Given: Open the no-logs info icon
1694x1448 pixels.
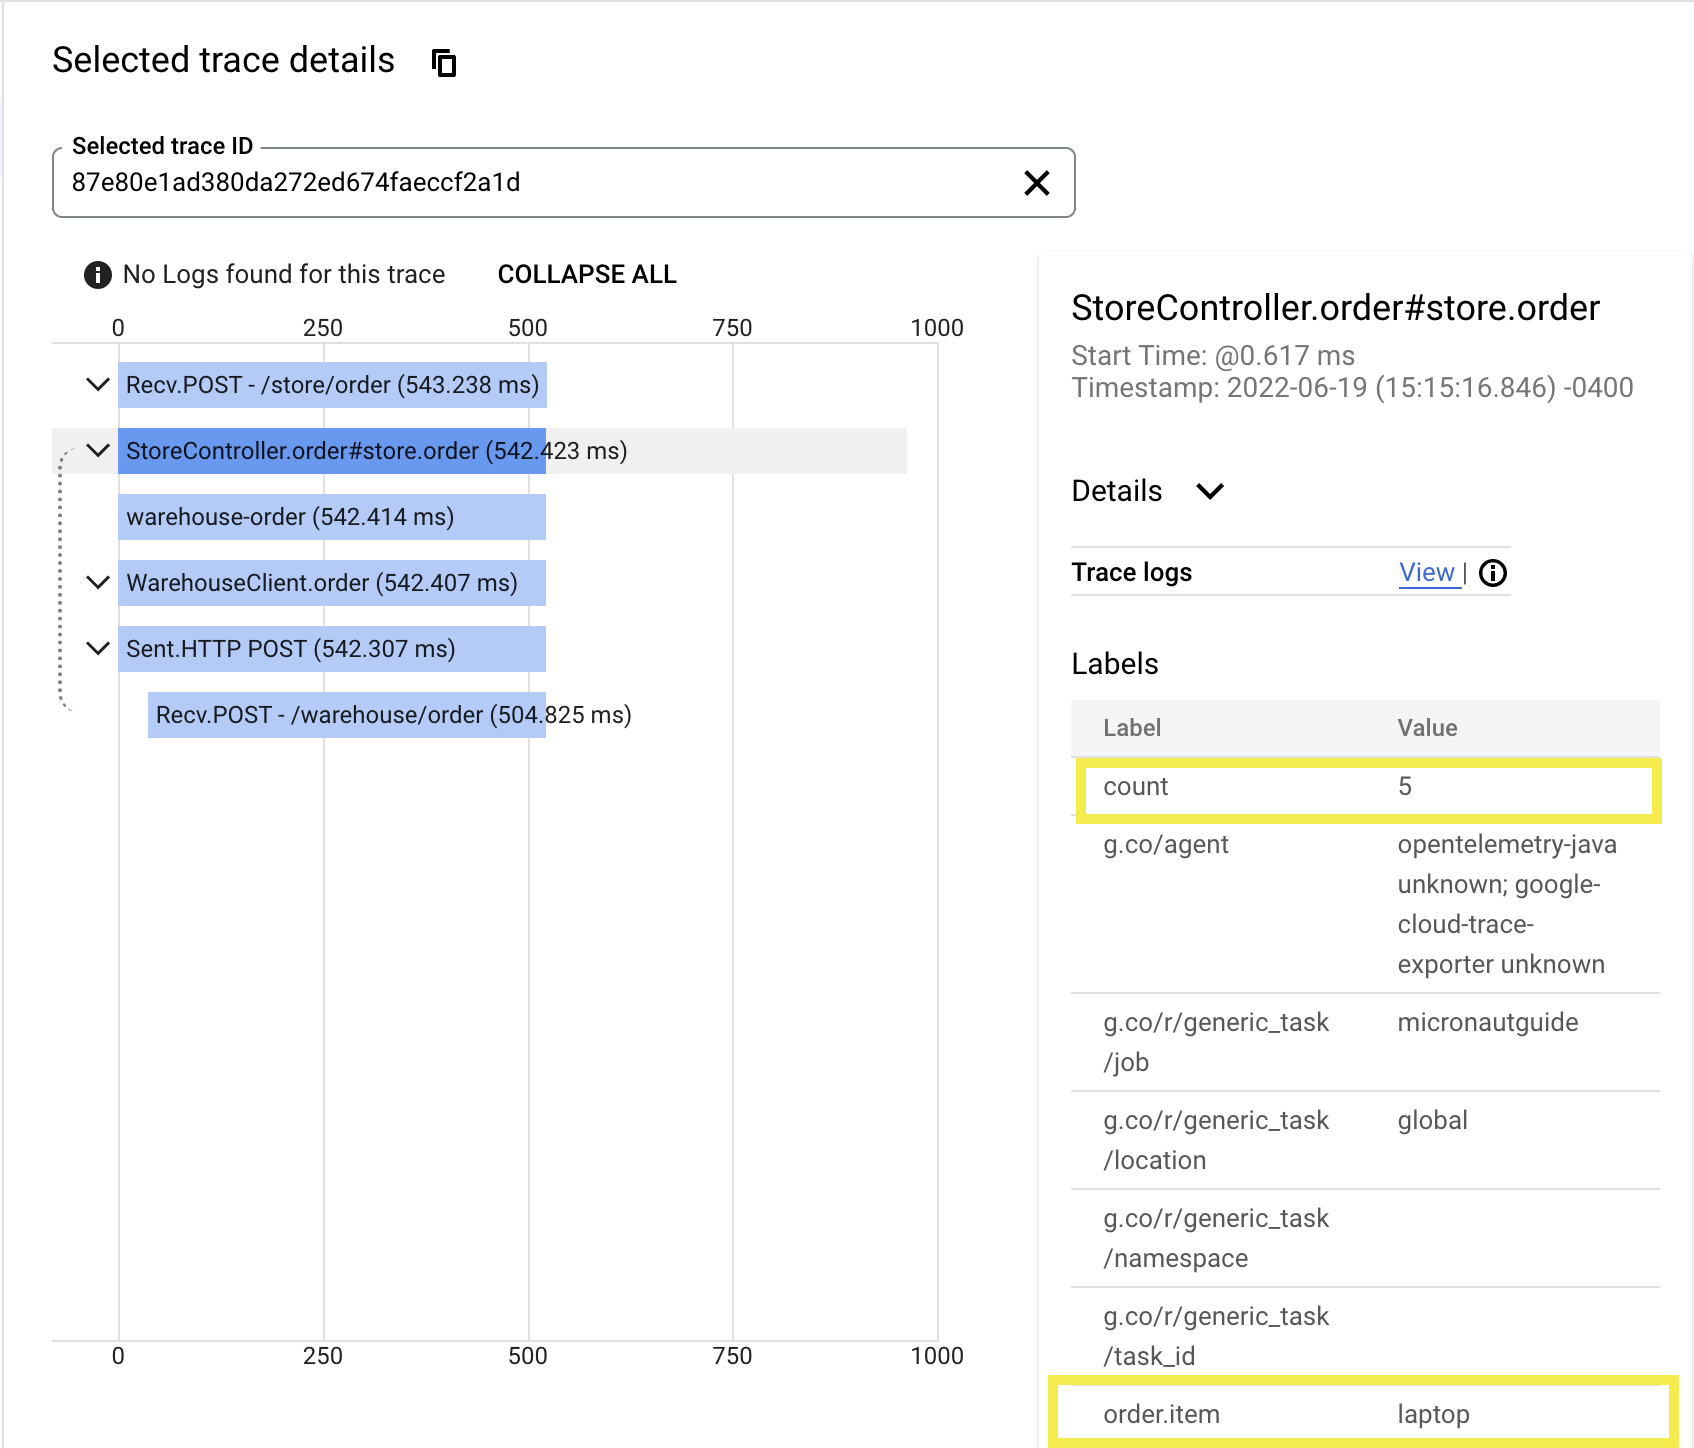Looking at the screenshot, I should pyautogui.click(x=97, y=274).
